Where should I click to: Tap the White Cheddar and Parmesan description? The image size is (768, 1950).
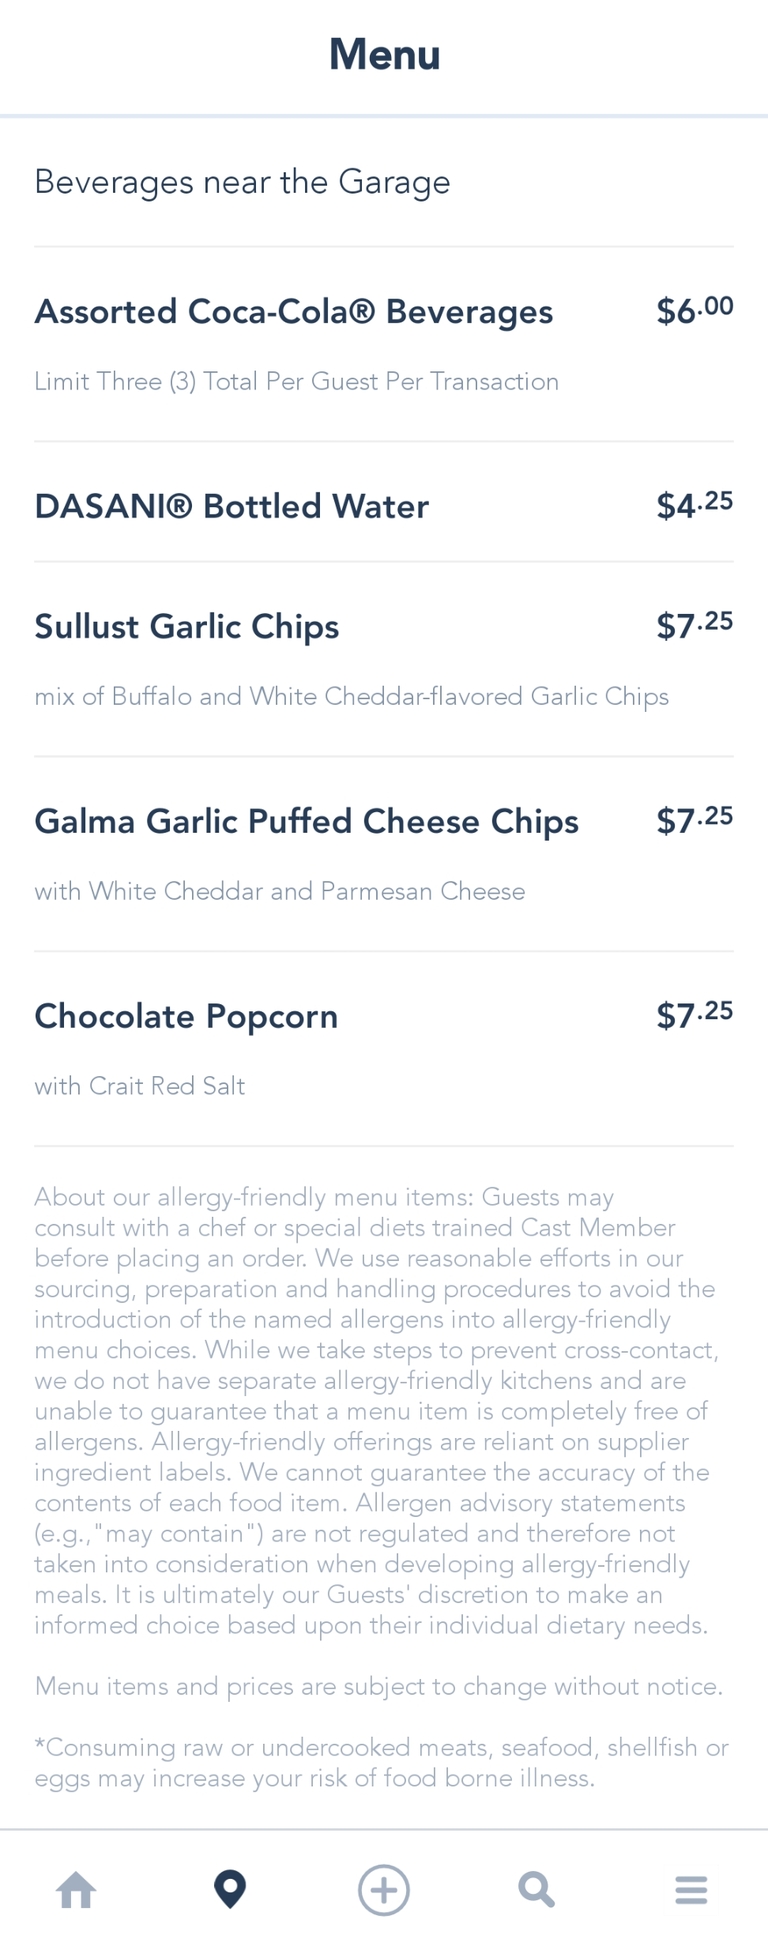click(280, 891)
